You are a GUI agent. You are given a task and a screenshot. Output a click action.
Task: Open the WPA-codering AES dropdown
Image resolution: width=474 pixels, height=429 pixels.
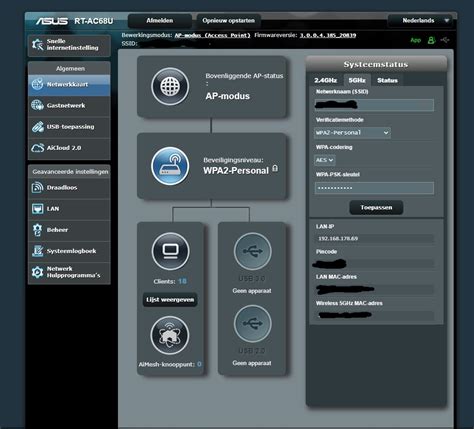(x=325, y=160)
